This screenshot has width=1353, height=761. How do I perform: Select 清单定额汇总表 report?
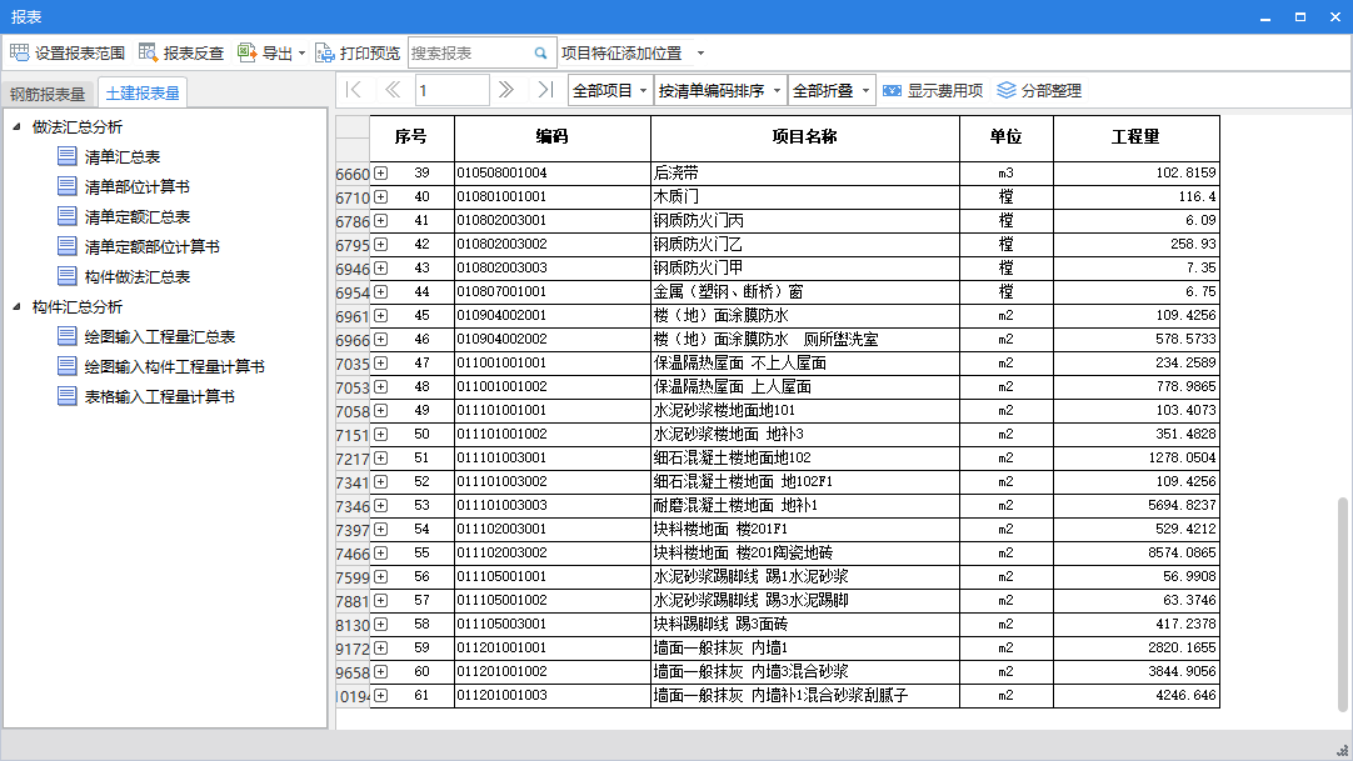[137, 217]
